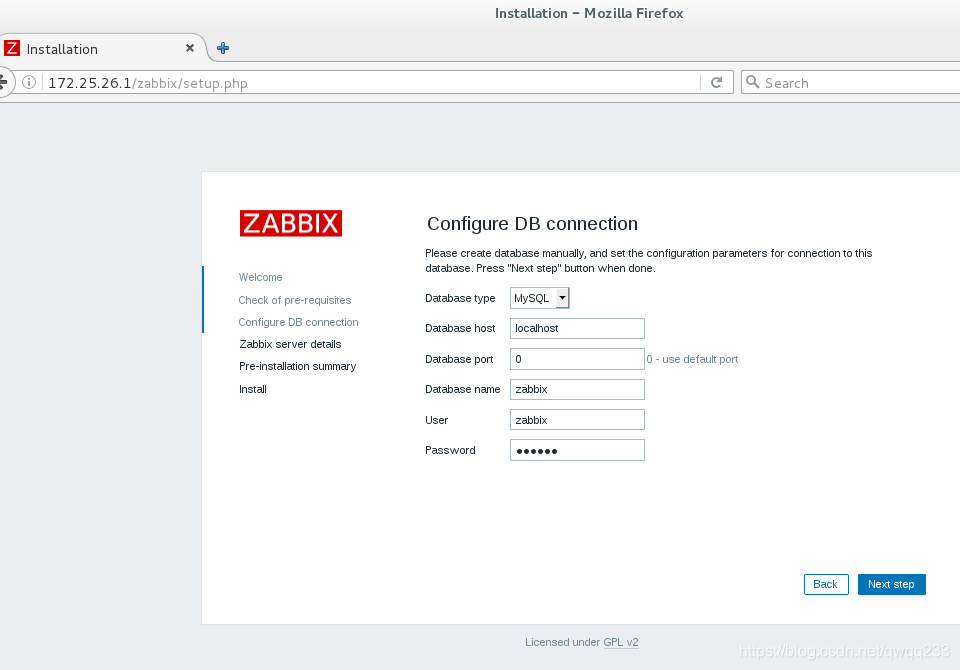Click the Password input field
Image resolution: width=960 pixels, height=670 pixels.
577,450
